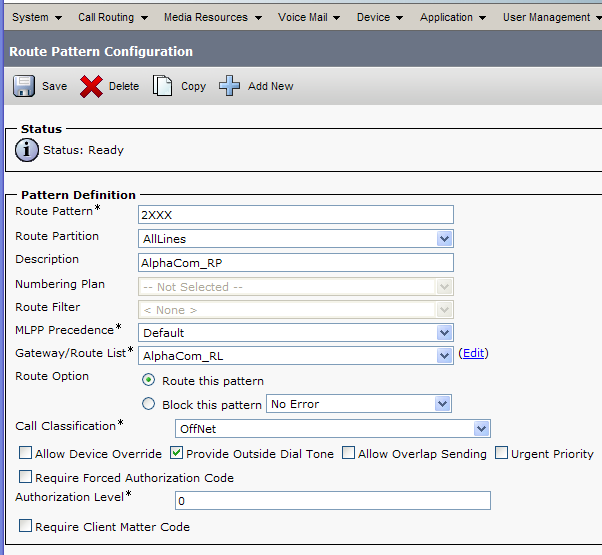Toggle the Urgent Priority checkbox

point(502,454)
